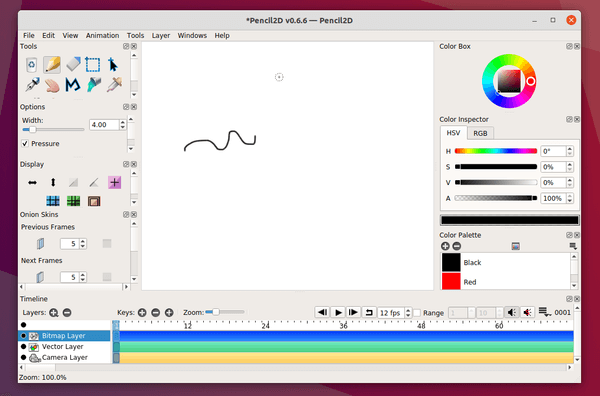Image resolution: width=600 pixels, height=396 pixels.
Task: Activate the Eyedropper tool
Action: [x=114, y=85]
